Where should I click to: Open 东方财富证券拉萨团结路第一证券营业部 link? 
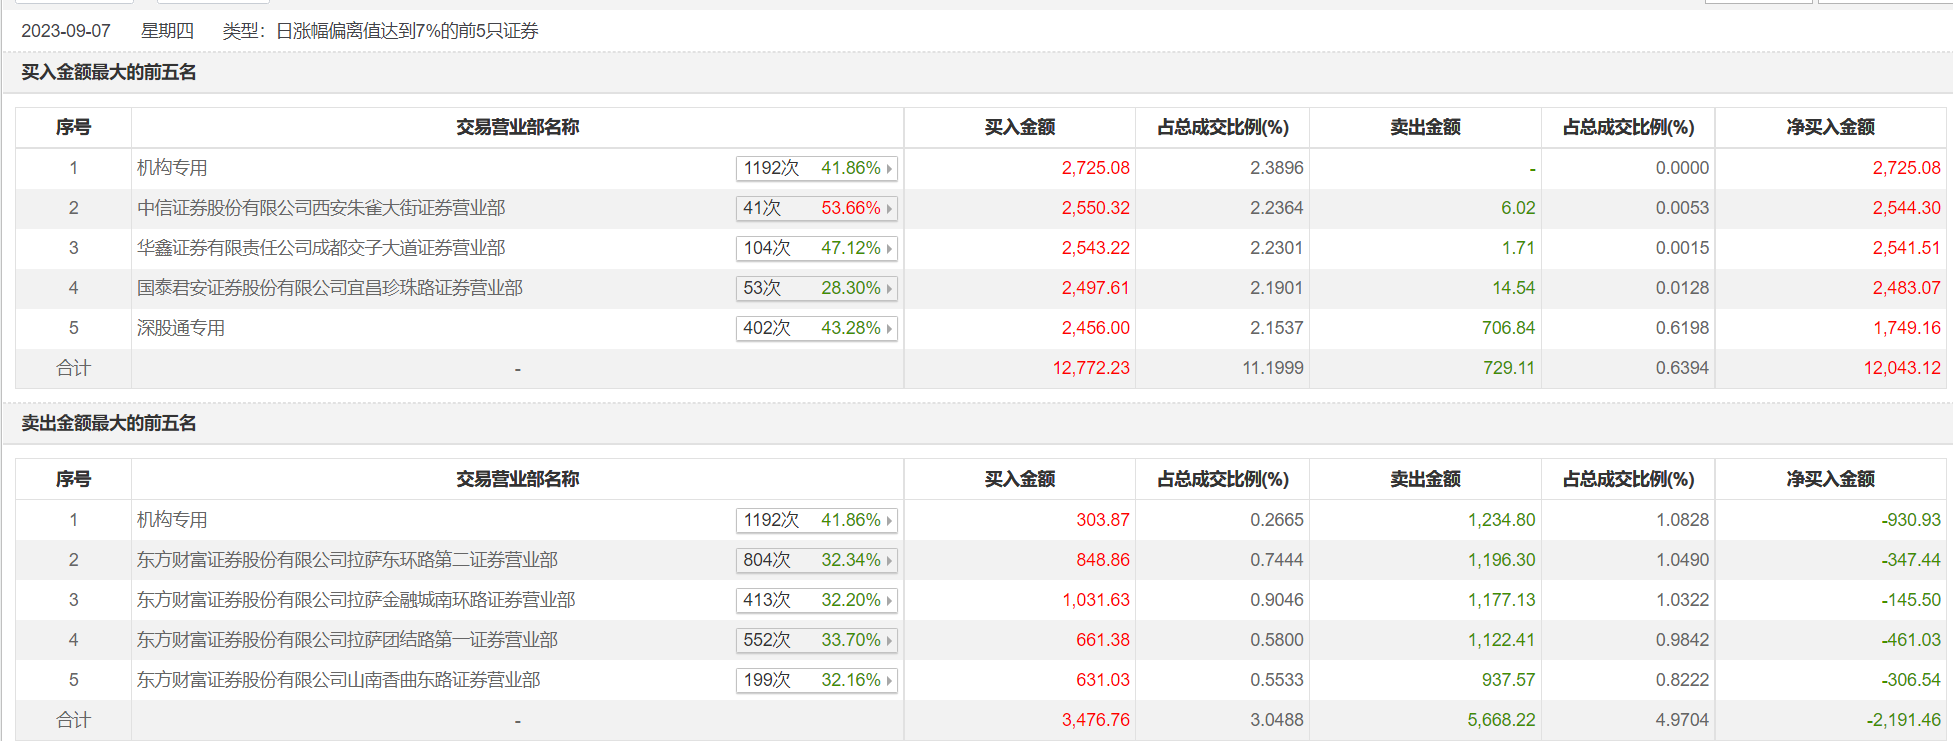(347, 640)
